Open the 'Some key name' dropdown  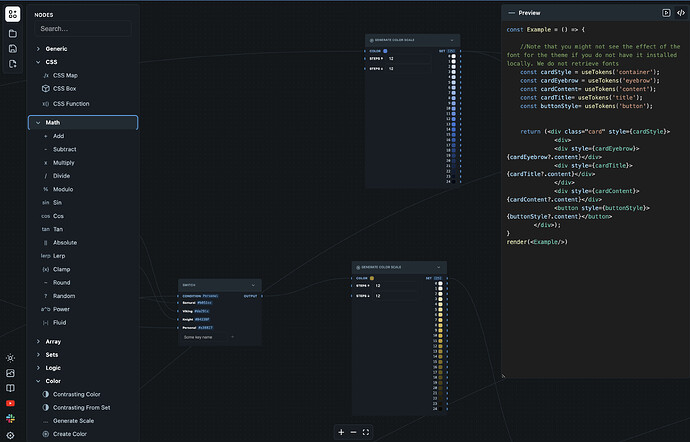click(208, 338)
